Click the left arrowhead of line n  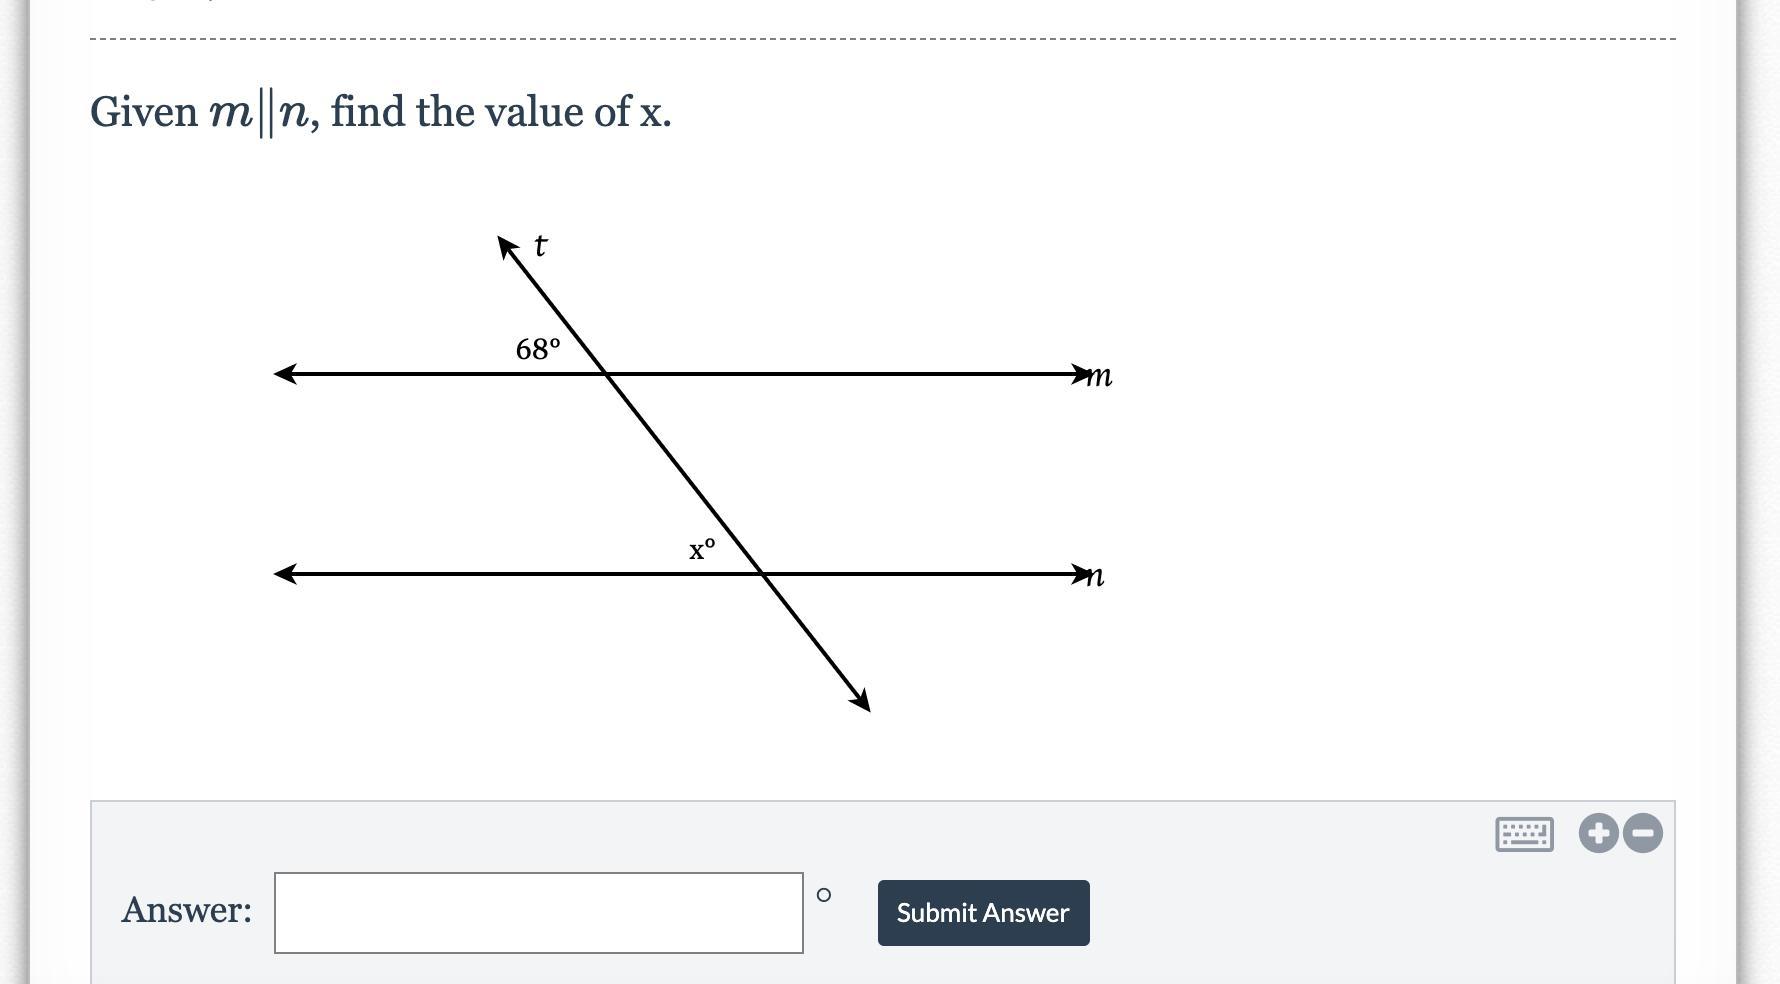[286, 574]
